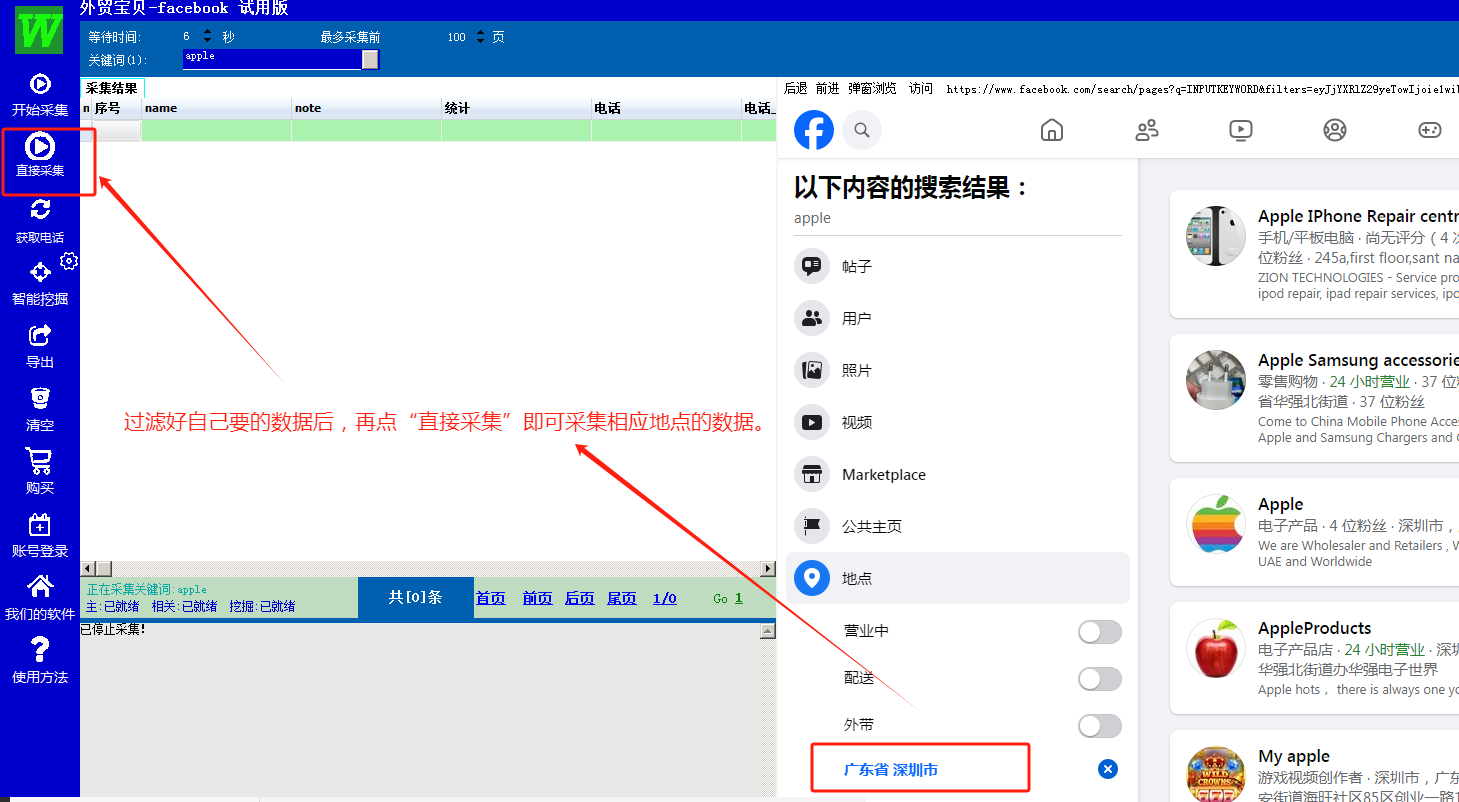
Task: Adjust the 最多采集前 pages stepper
Action: (x=480, y=36)
